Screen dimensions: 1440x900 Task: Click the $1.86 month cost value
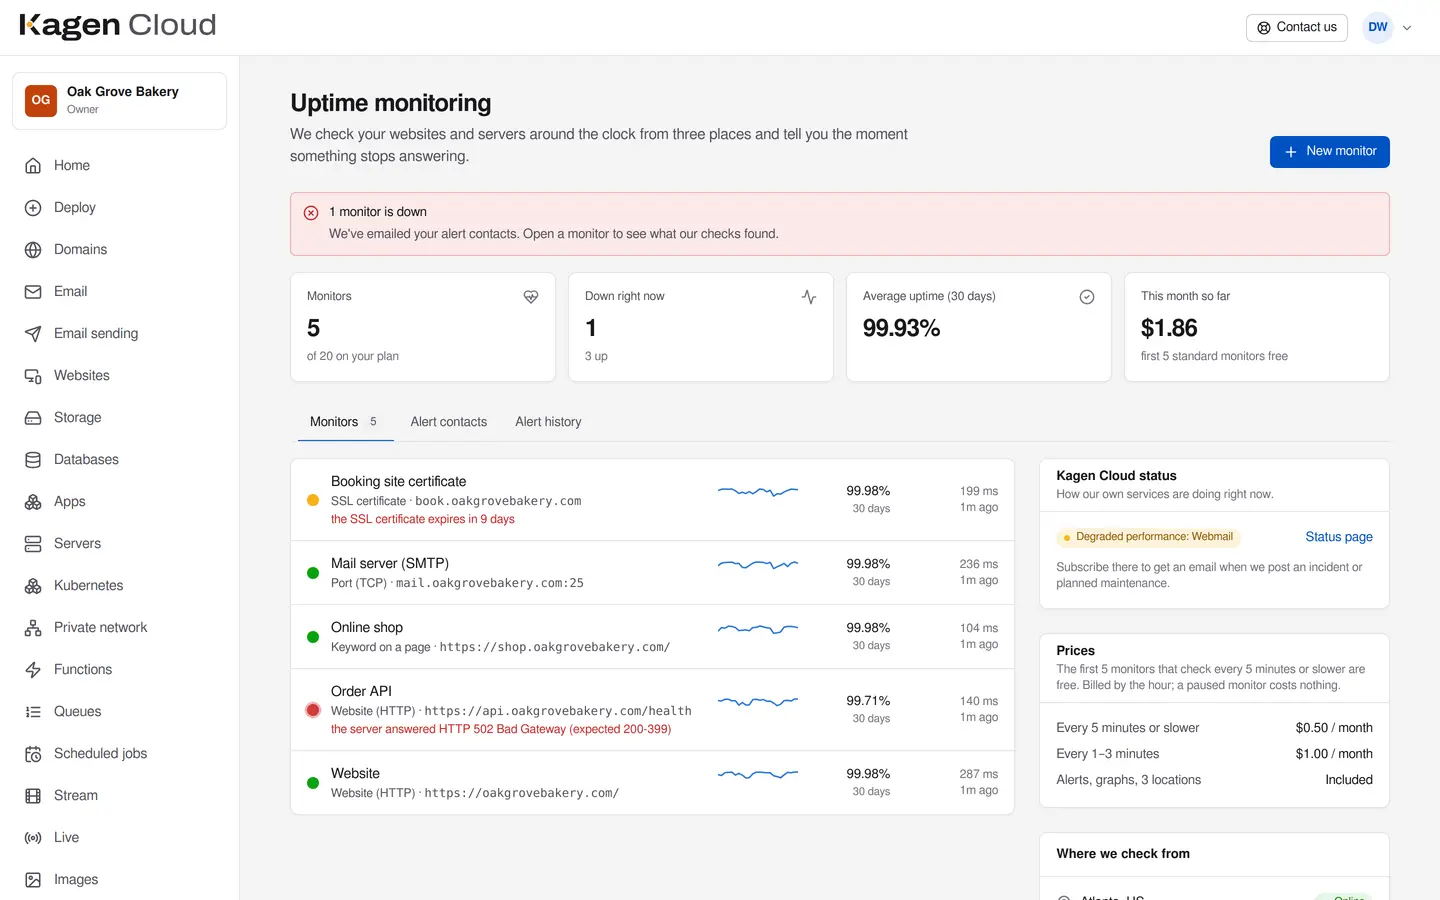pos(1169,328)
